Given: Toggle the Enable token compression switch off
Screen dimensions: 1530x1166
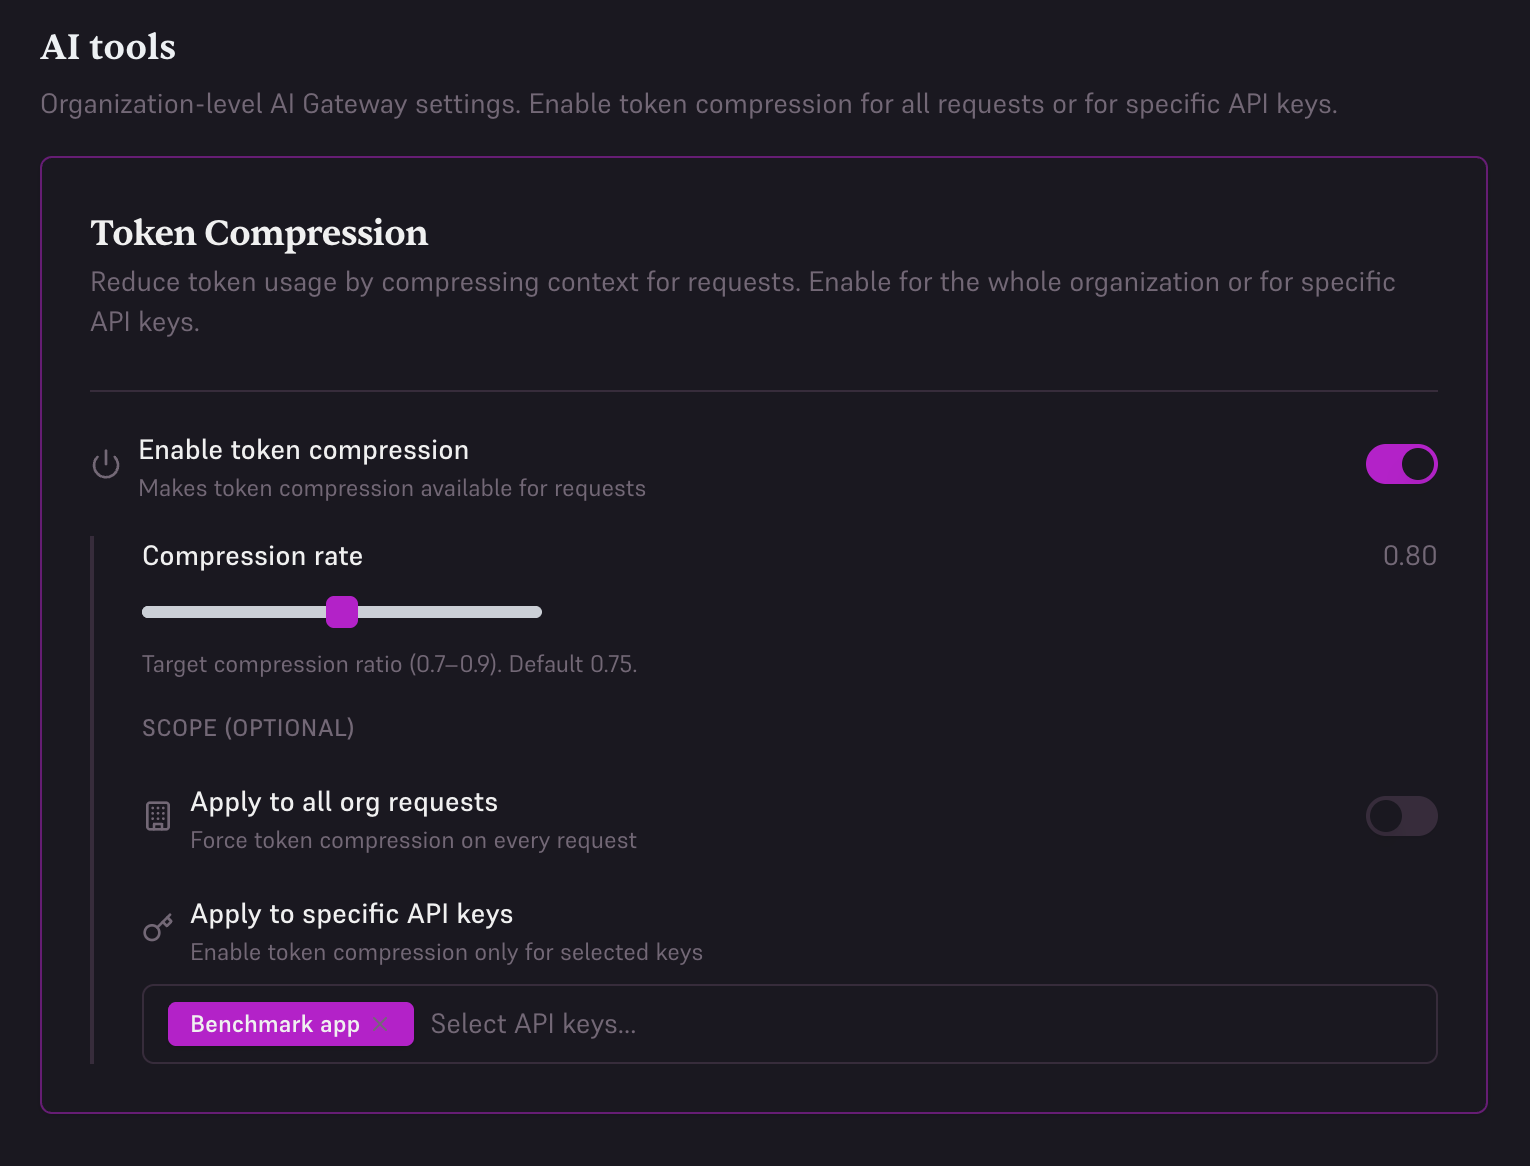Looking at the screenshot, I should point(1401,464).
